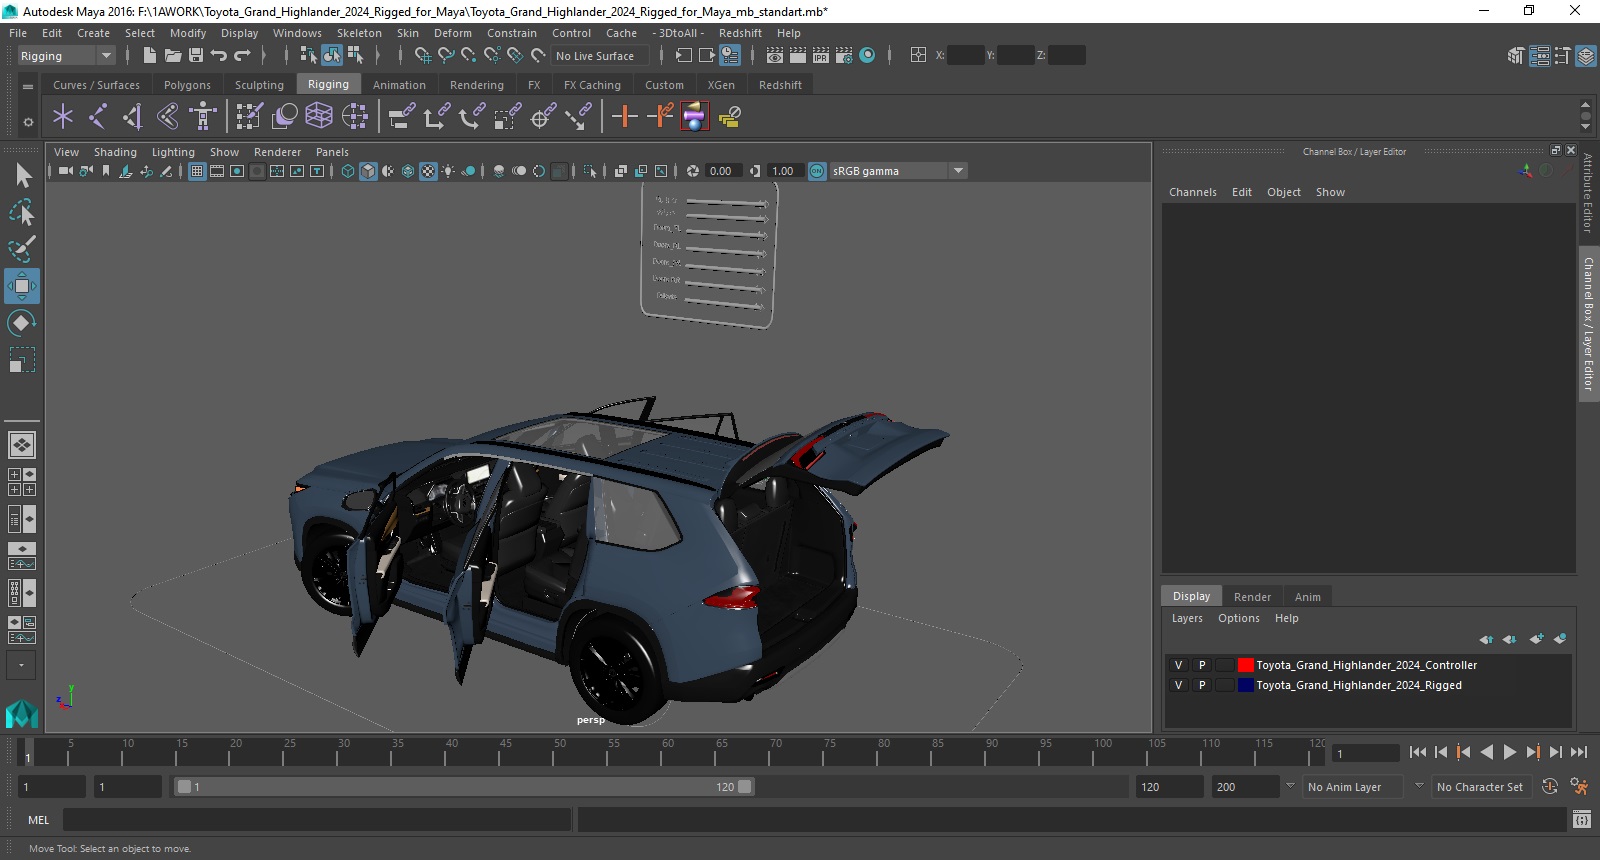Select the arrow Select tool

click(22, 176)
